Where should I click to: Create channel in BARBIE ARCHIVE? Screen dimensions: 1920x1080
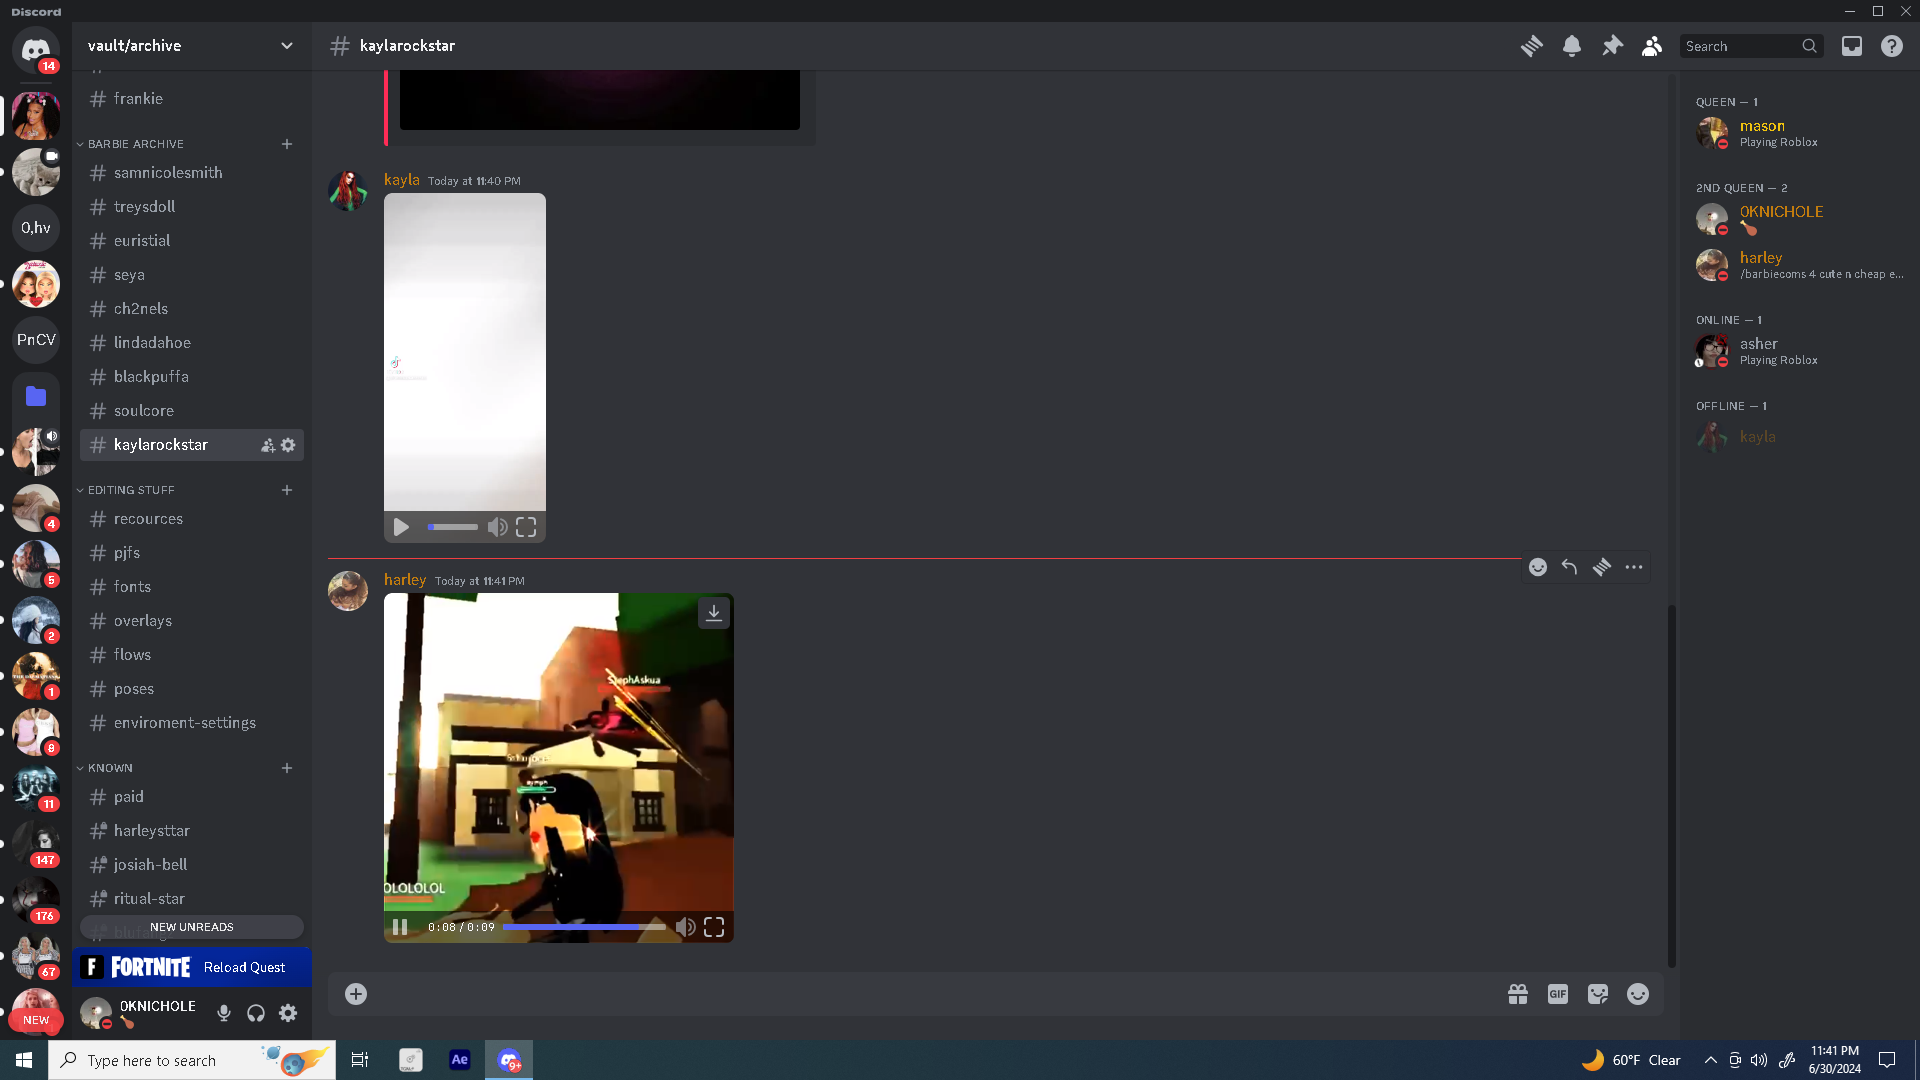point(287,144)
